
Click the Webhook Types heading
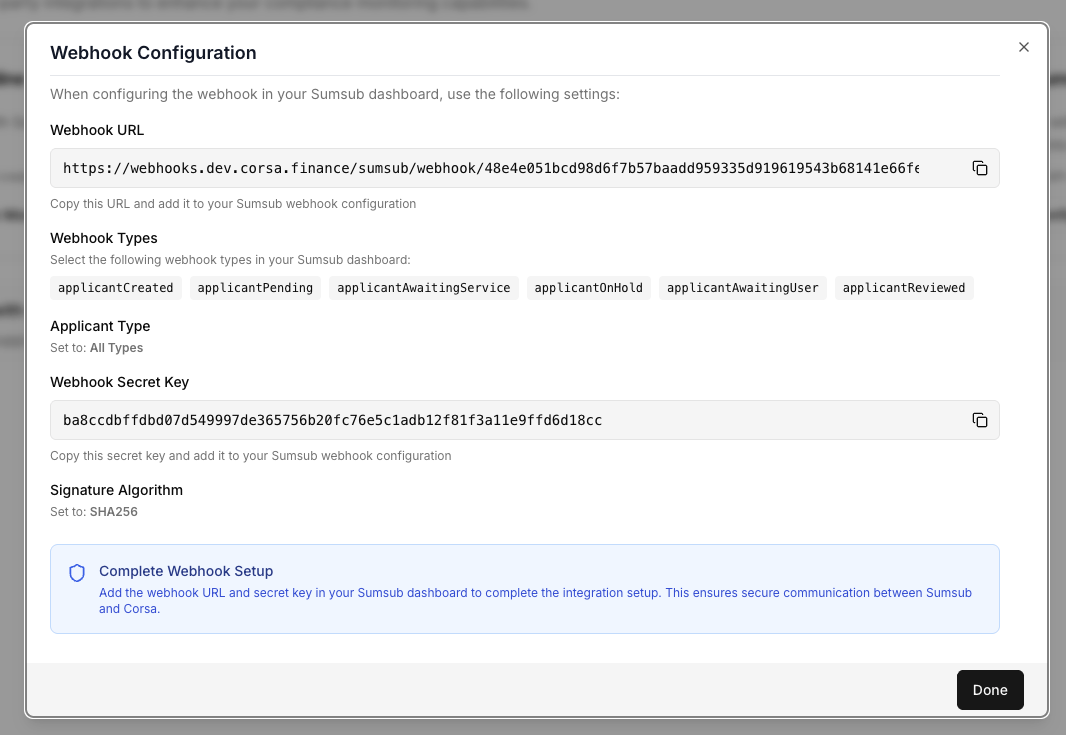pyautogui.click(x=103, y=238)
